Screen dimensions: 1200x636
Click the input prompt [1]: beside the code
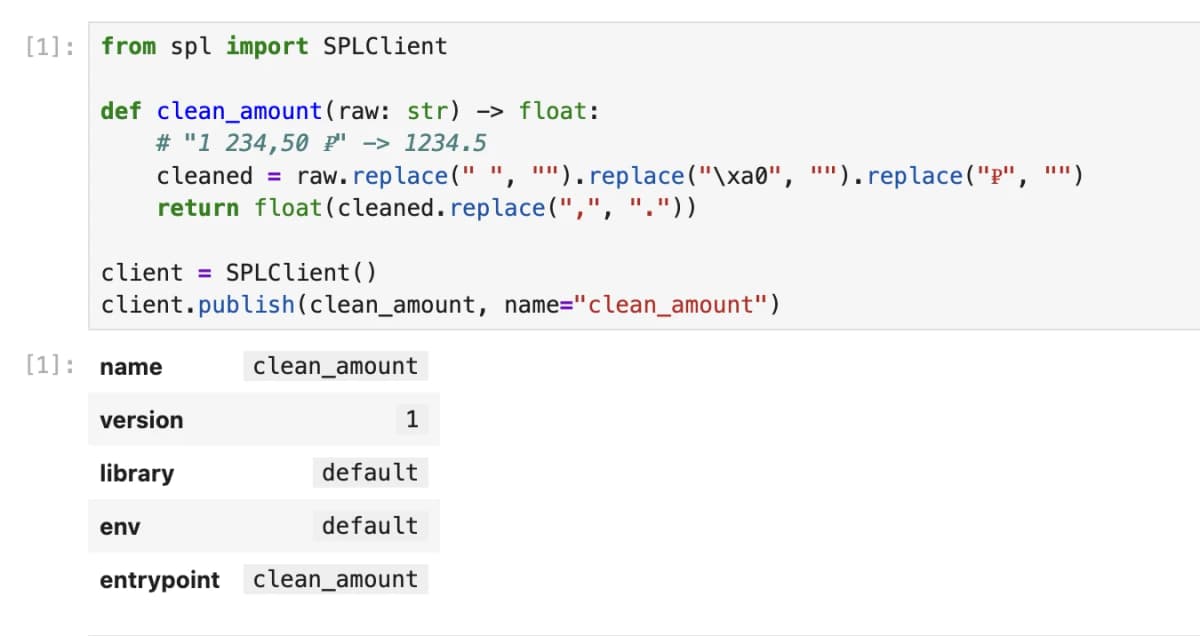tap(48, 46)
